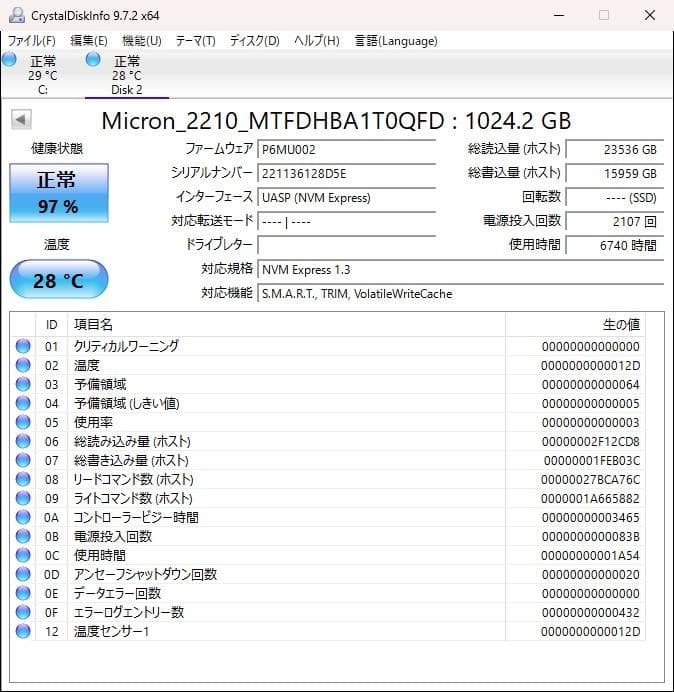Click status orb of アンセーフシャットダウン回数 row
The height and width of the screenshot is (692, 674).
pyautogui.click(x=23, y=574)
